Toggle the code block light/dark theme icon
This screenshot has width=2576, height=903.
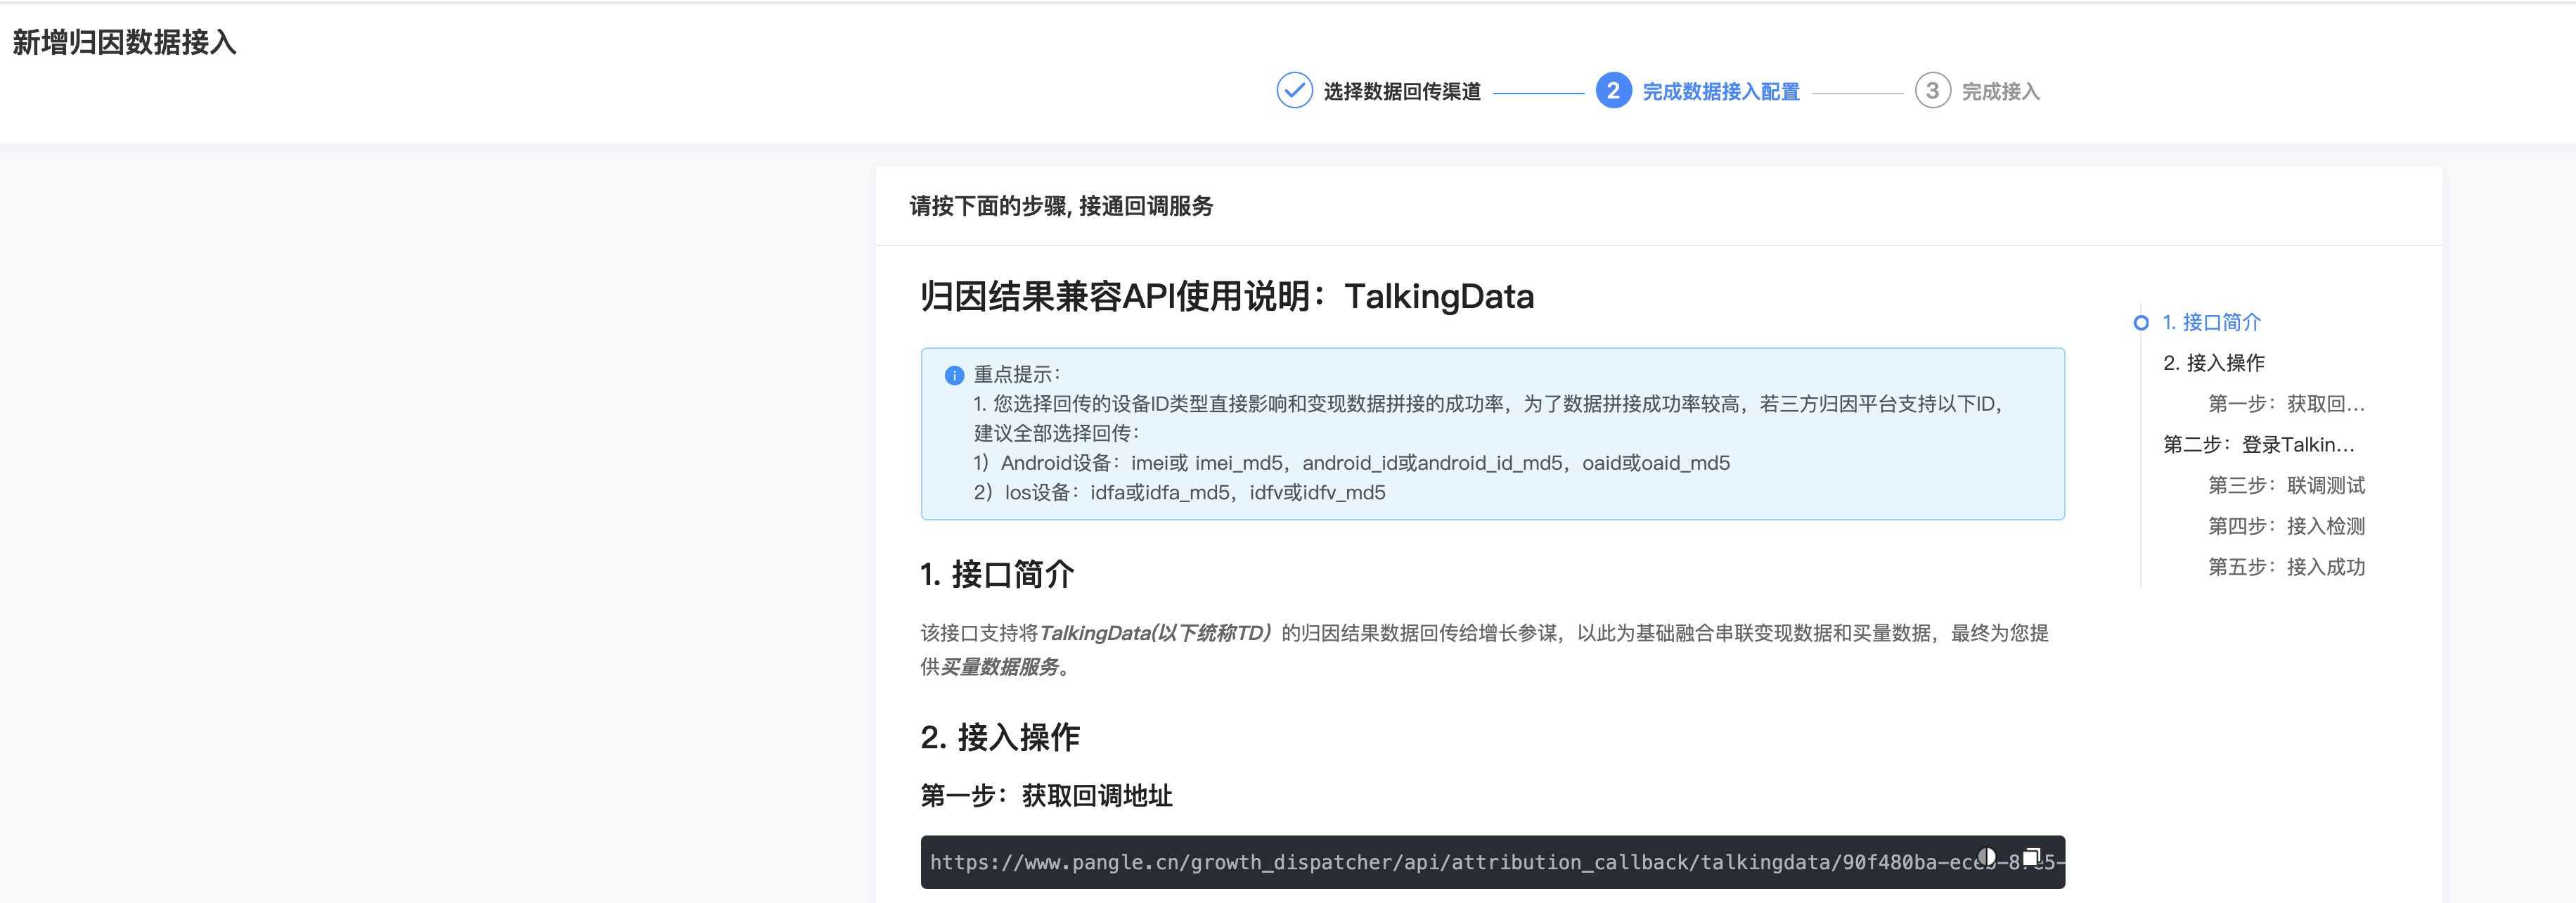point(1987,857)
